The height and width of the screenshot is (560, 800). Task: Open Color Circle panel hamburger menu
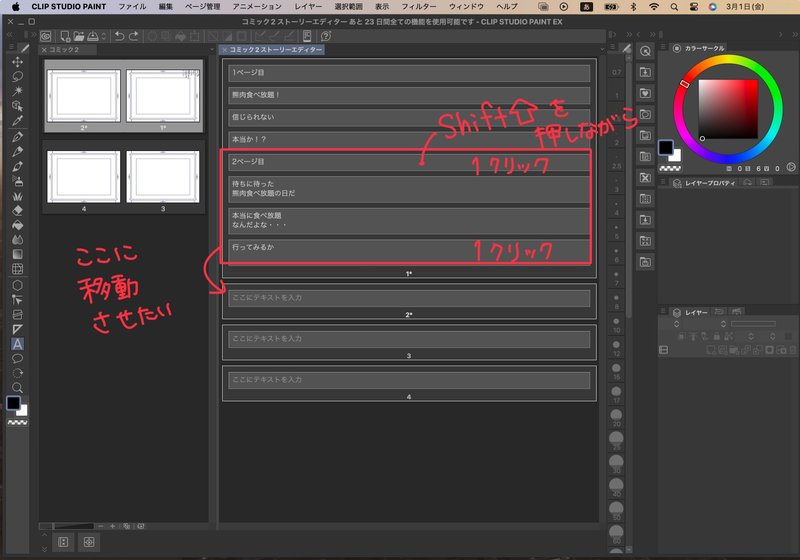(x=663, y=47)
